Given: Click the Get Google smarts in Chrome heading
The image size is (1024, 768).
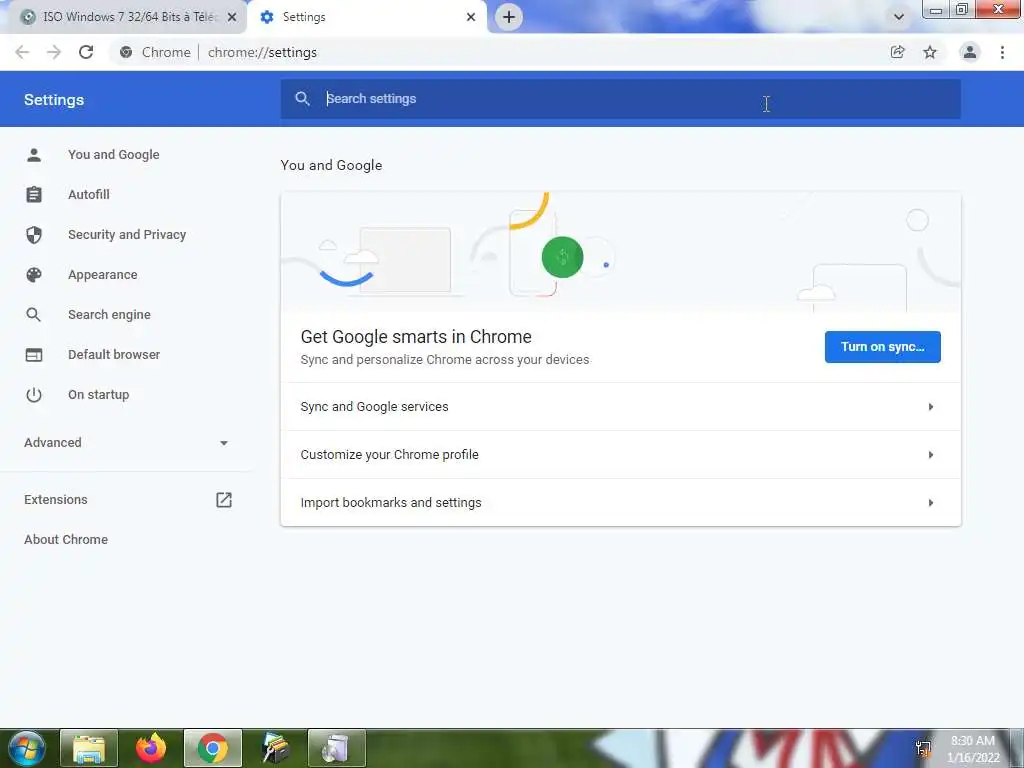Looking at the screenshot, I should (x=416, y=337).
